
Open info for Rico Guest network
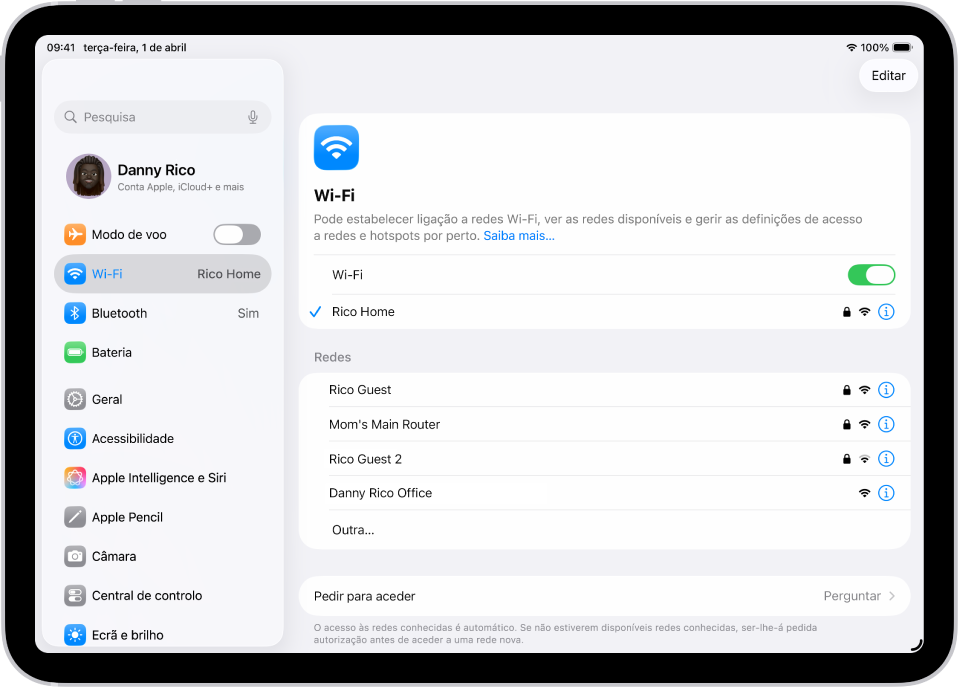(x=886, y=390)
